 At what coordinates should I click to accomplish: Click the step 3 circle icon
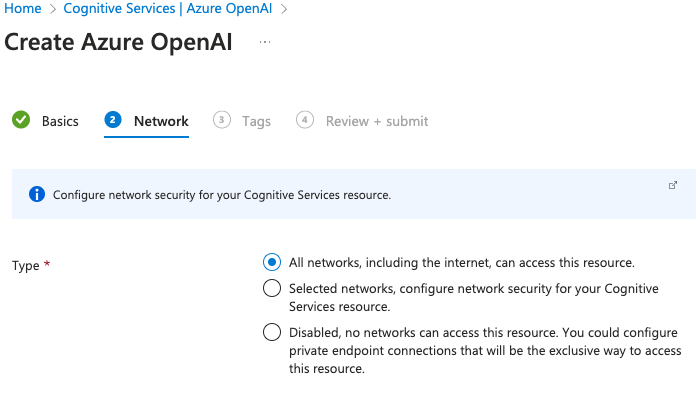[221, 120]
